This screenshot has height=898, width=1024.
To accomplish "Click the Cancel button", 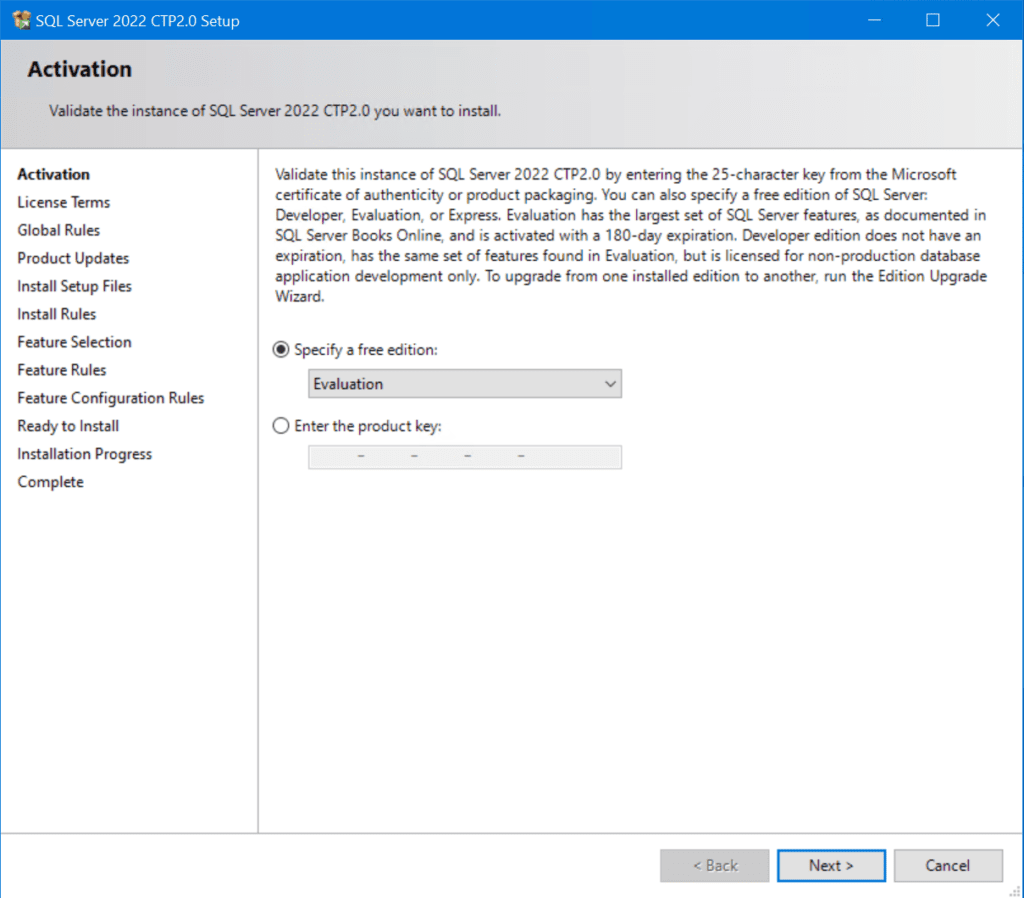I will pos(948,865).
